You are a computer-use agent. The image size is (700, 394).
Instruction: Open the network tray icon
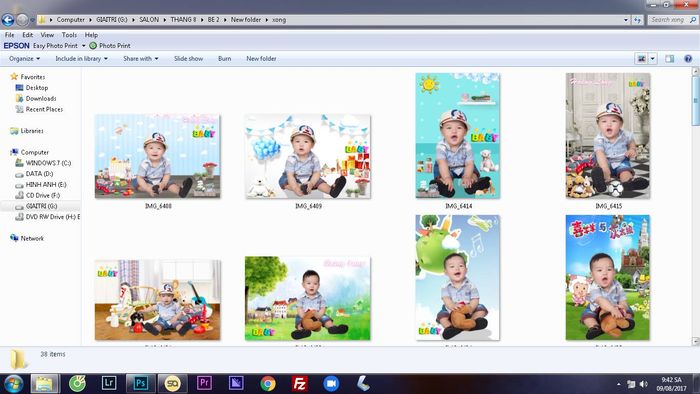coord(631,384)
